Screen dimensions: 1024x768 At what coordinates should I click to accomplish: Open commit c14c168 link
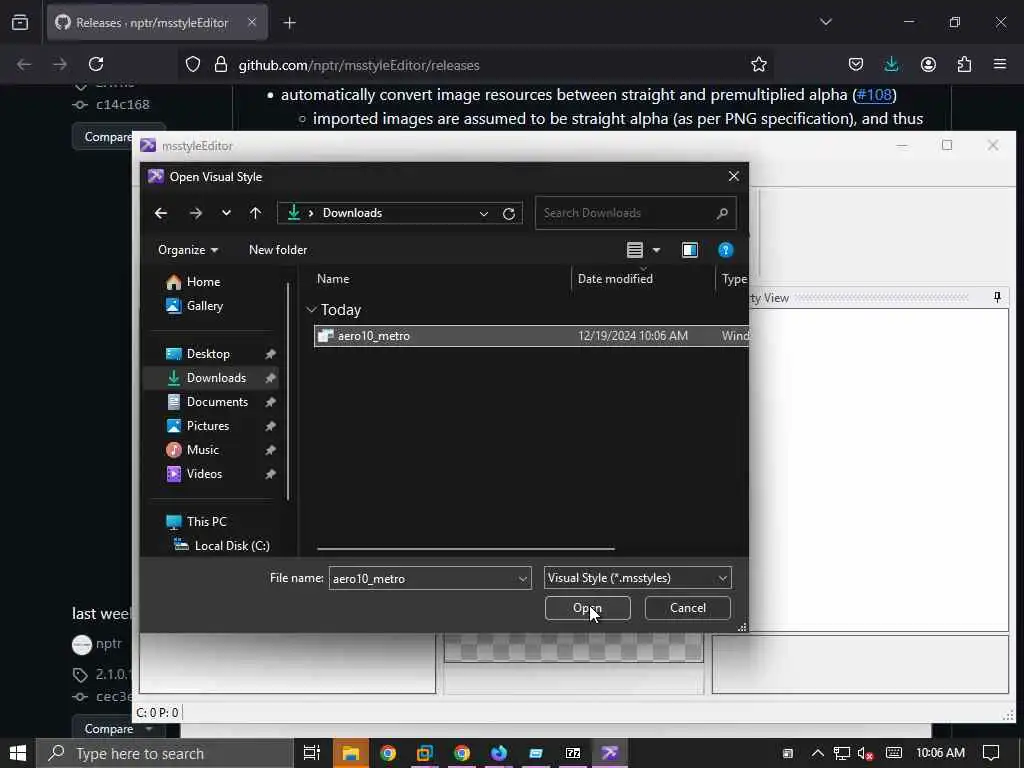point(123,104)
